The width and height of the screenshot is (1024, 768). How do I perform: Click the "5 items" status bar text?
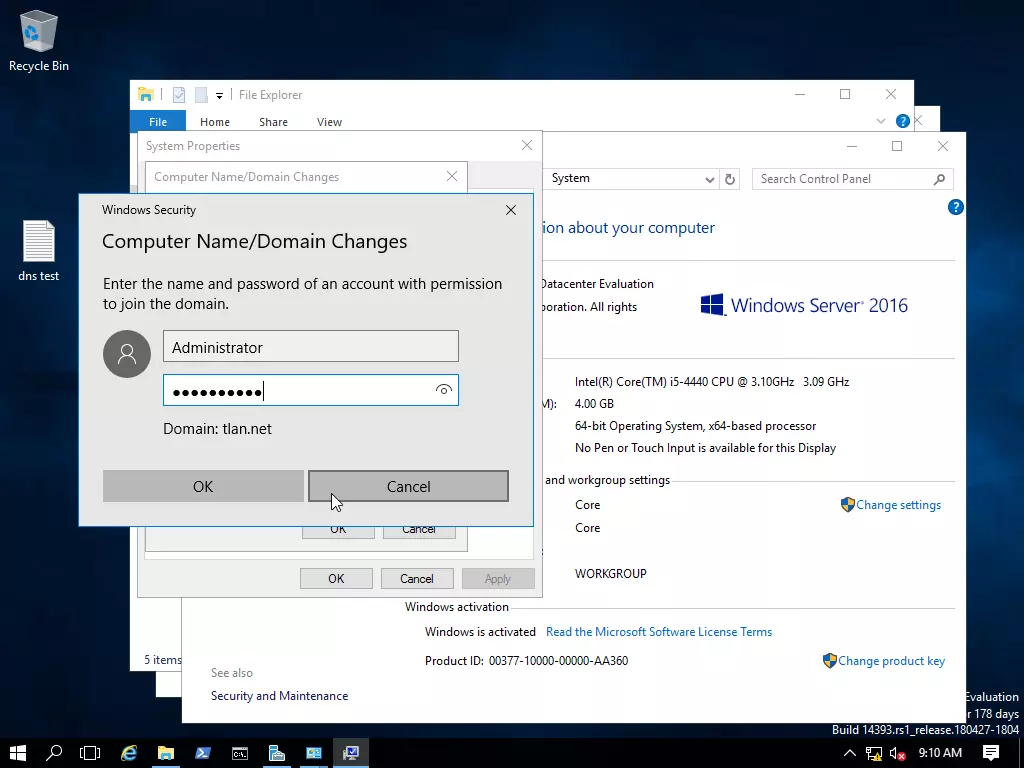[x=163, y=660]
